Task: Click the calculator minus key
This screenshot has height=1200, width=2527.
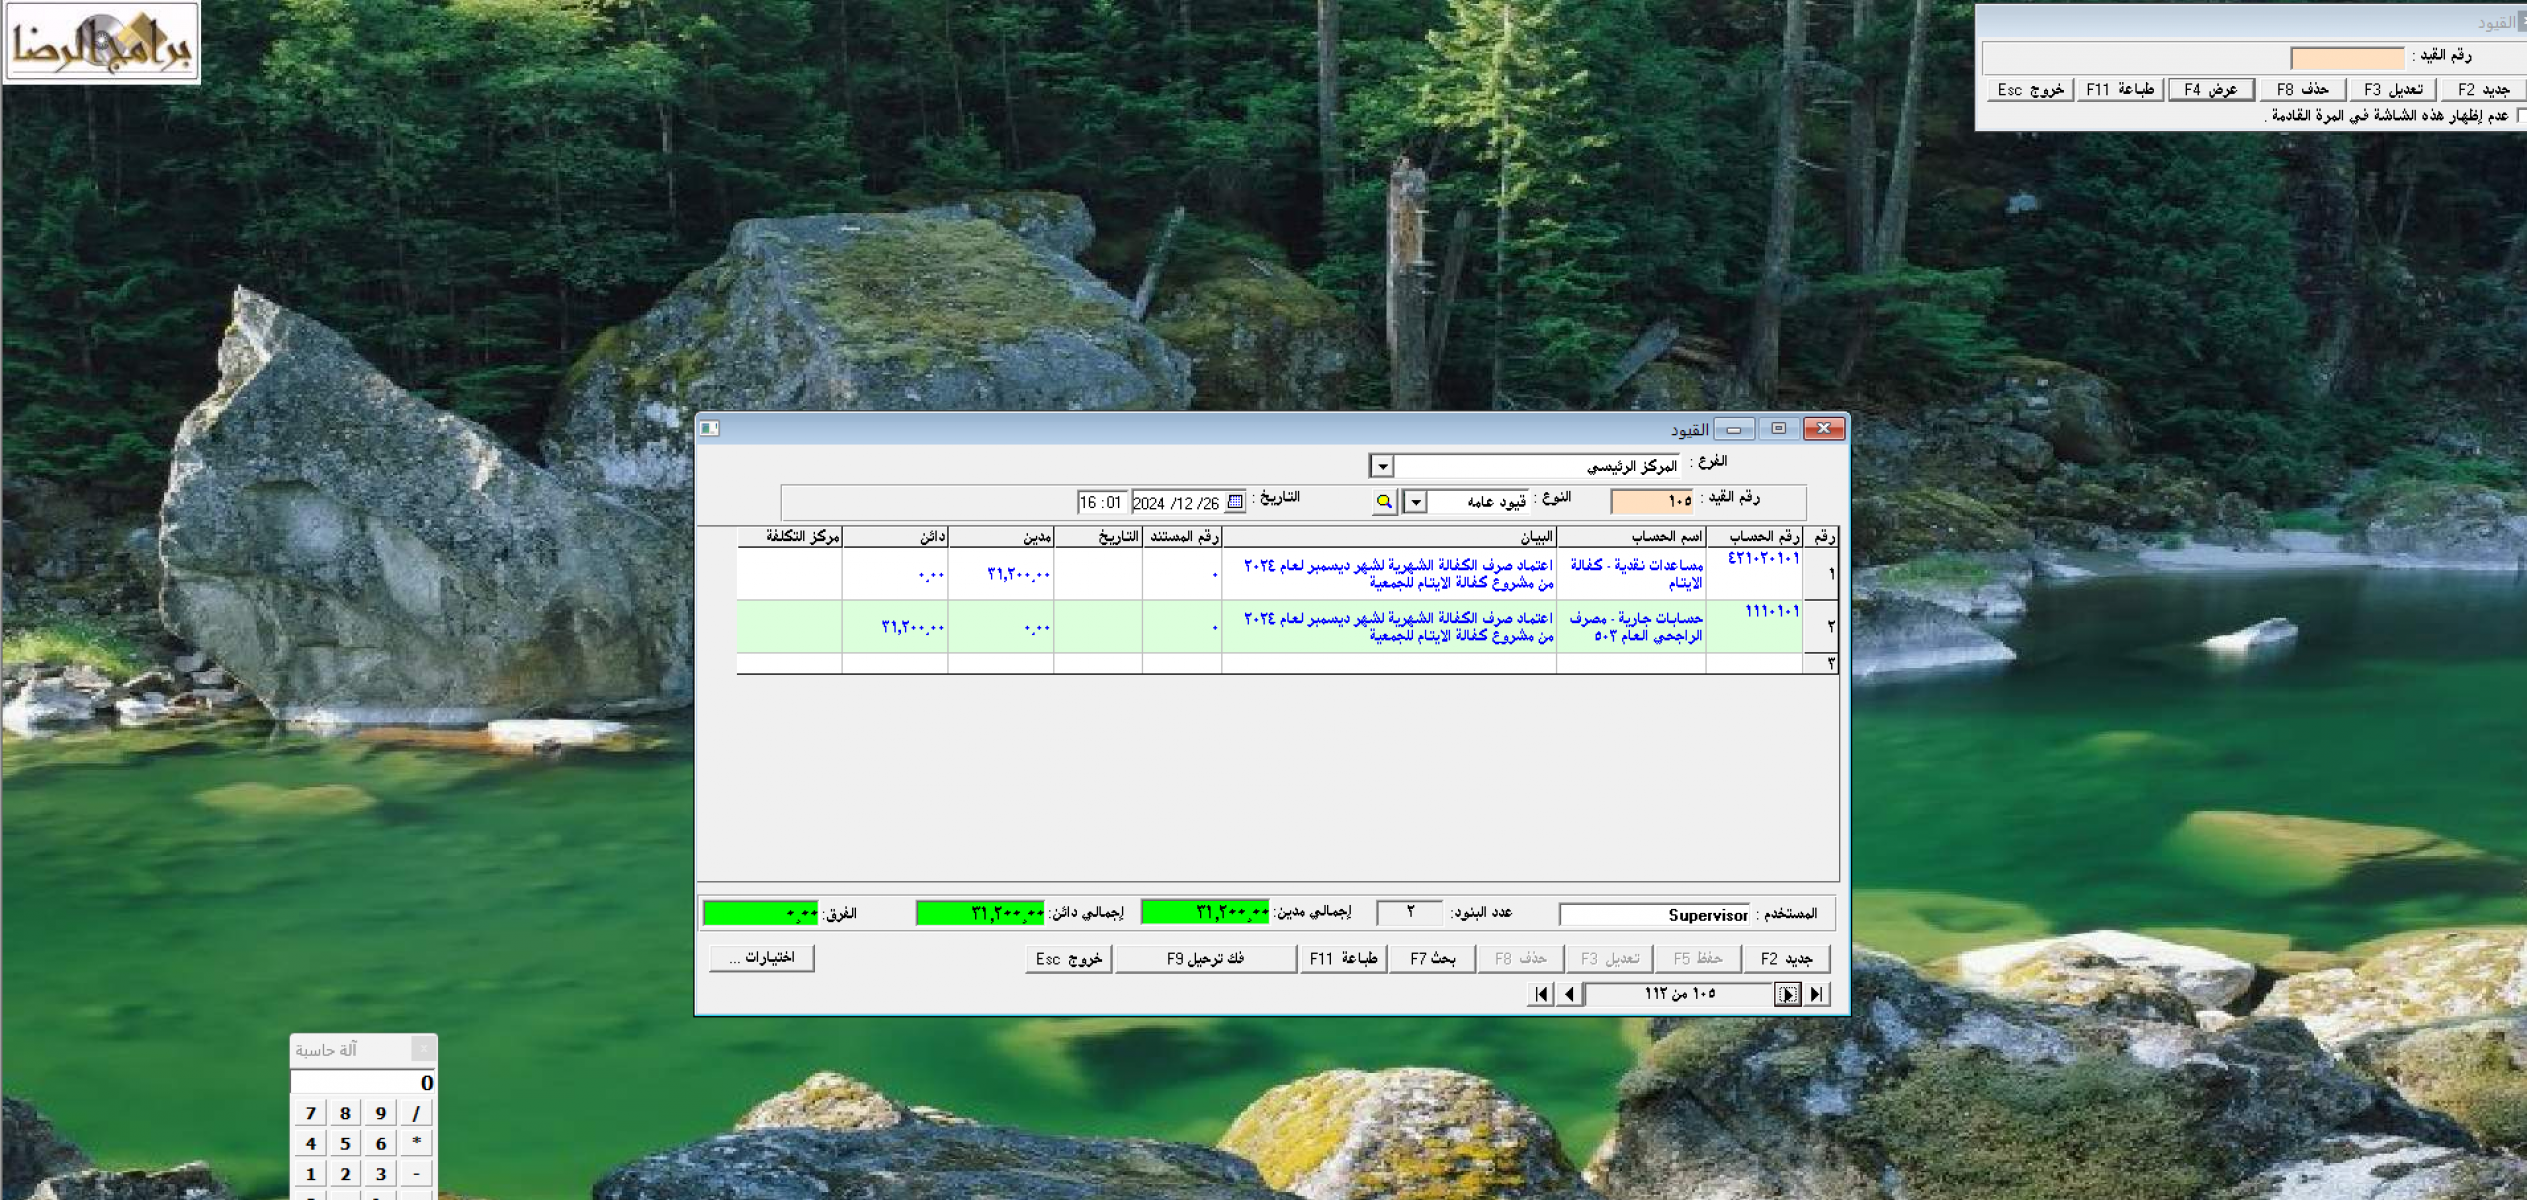Action: 416,1174
